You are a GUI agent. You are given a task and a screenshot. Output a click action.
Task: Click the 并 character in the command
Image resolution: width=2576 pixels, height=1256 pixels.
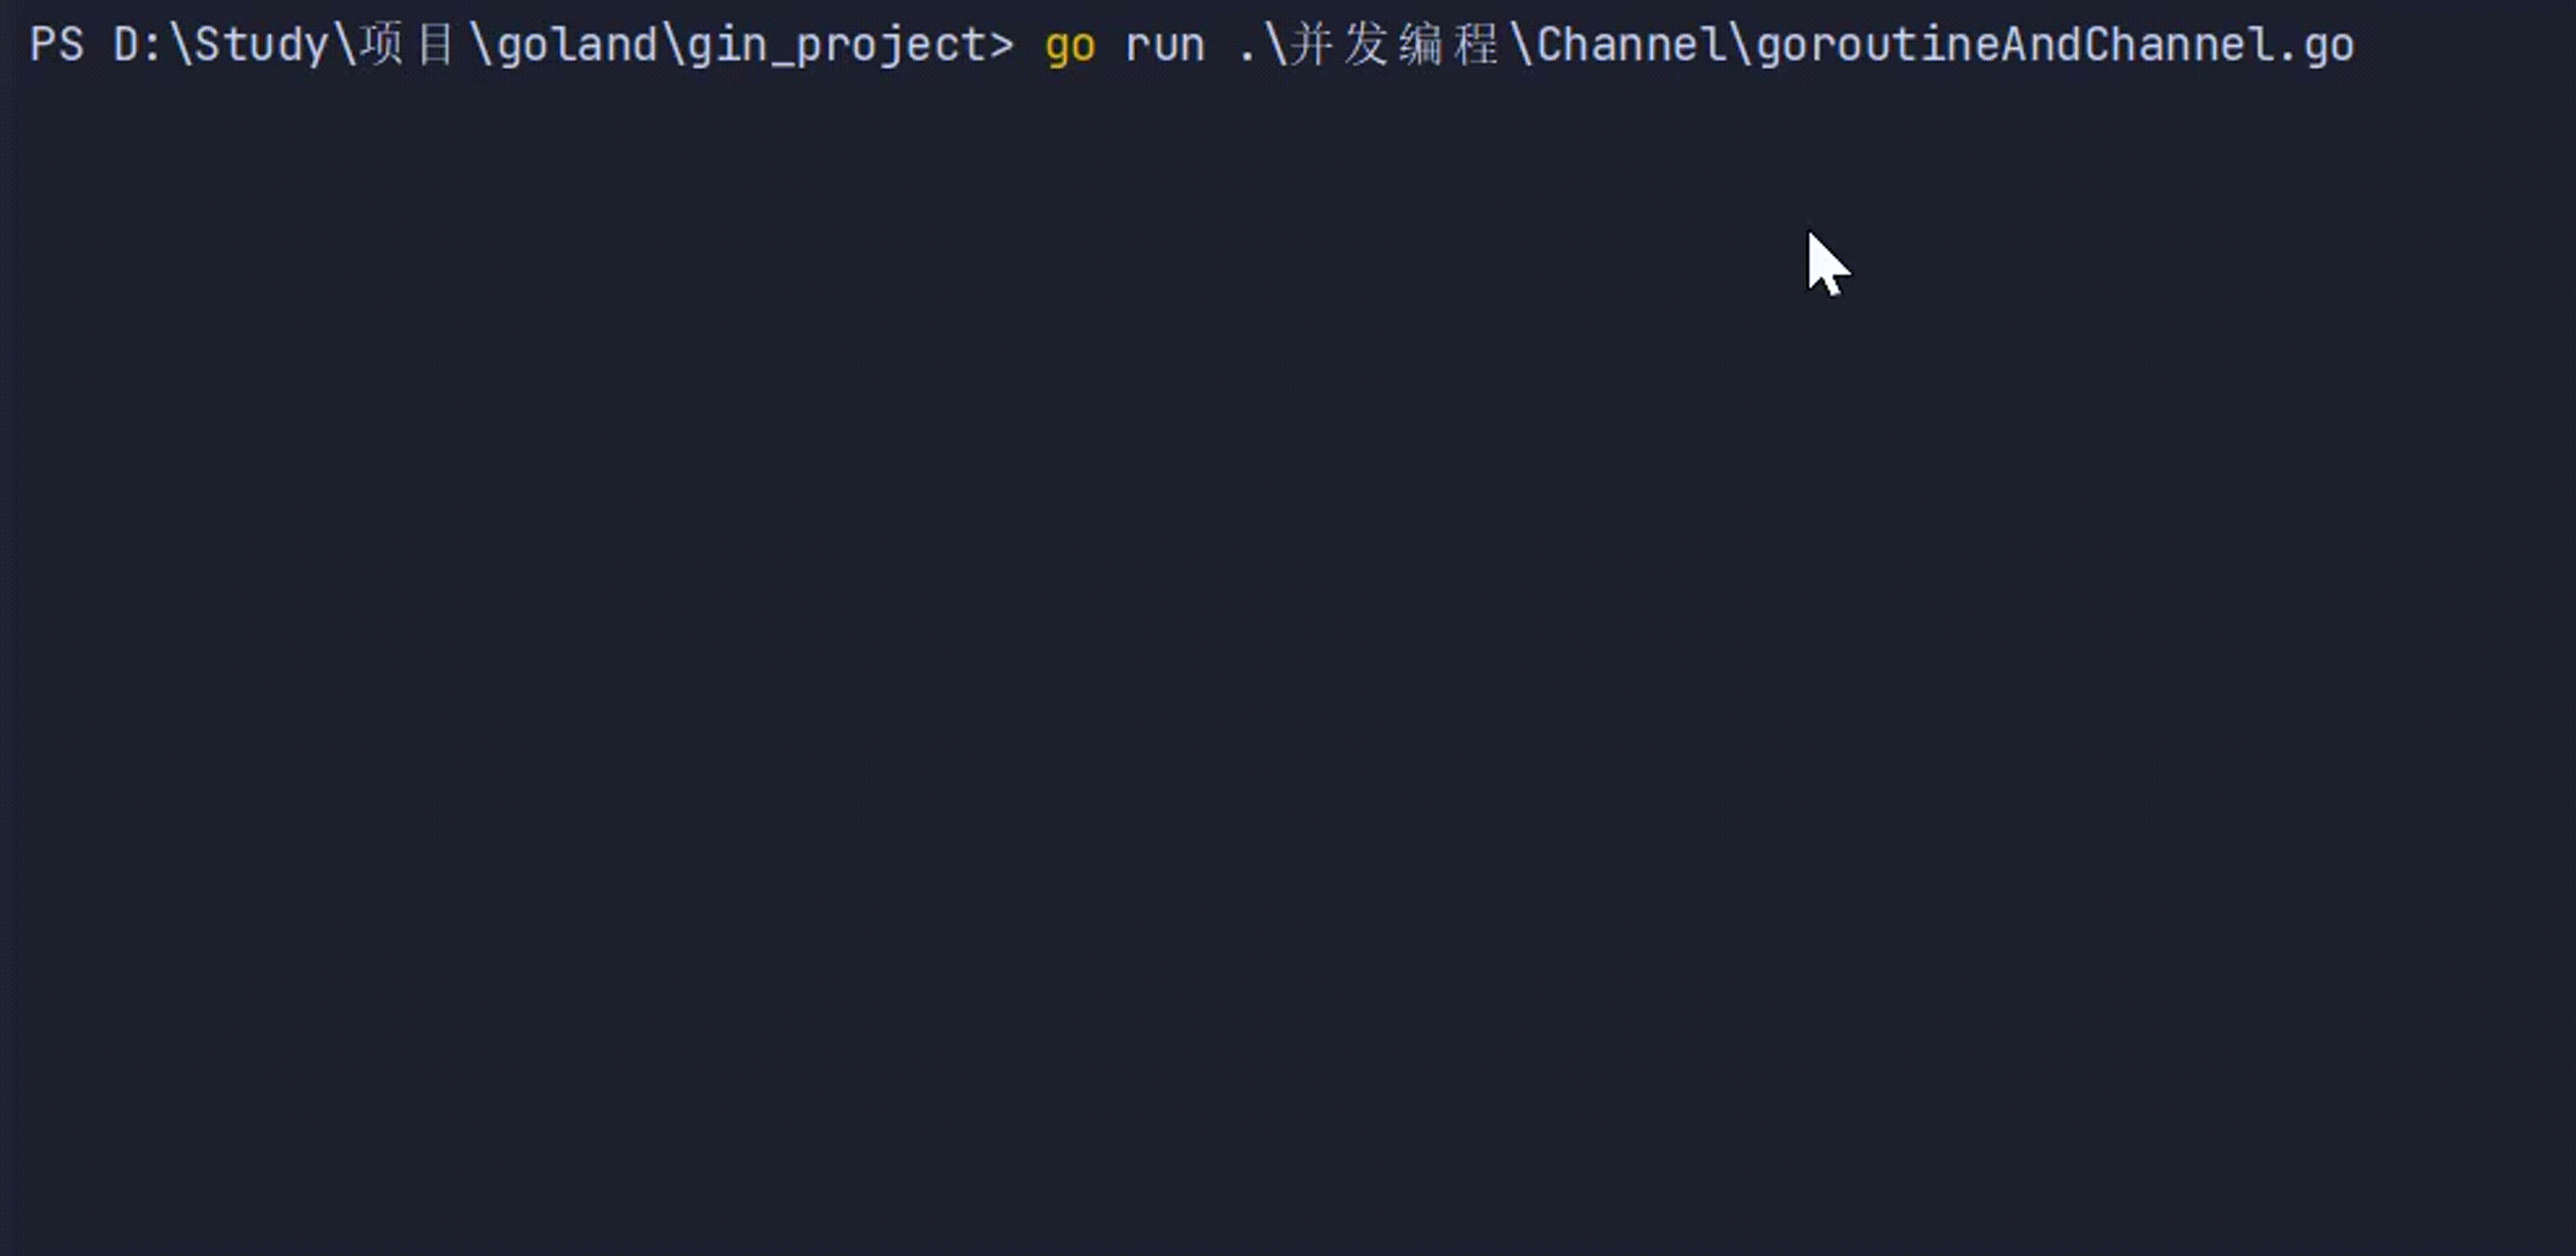tap(1311, 45)
